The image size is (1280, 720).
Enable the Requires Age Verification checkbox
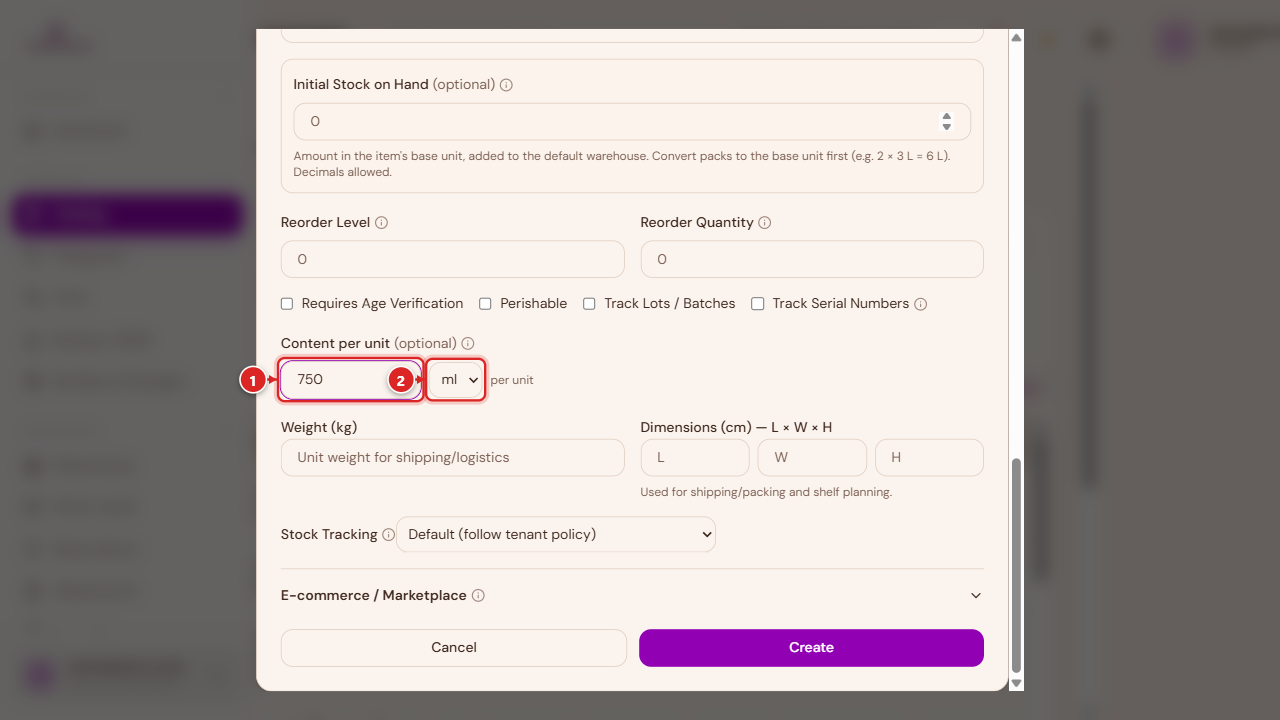[287, 304]
